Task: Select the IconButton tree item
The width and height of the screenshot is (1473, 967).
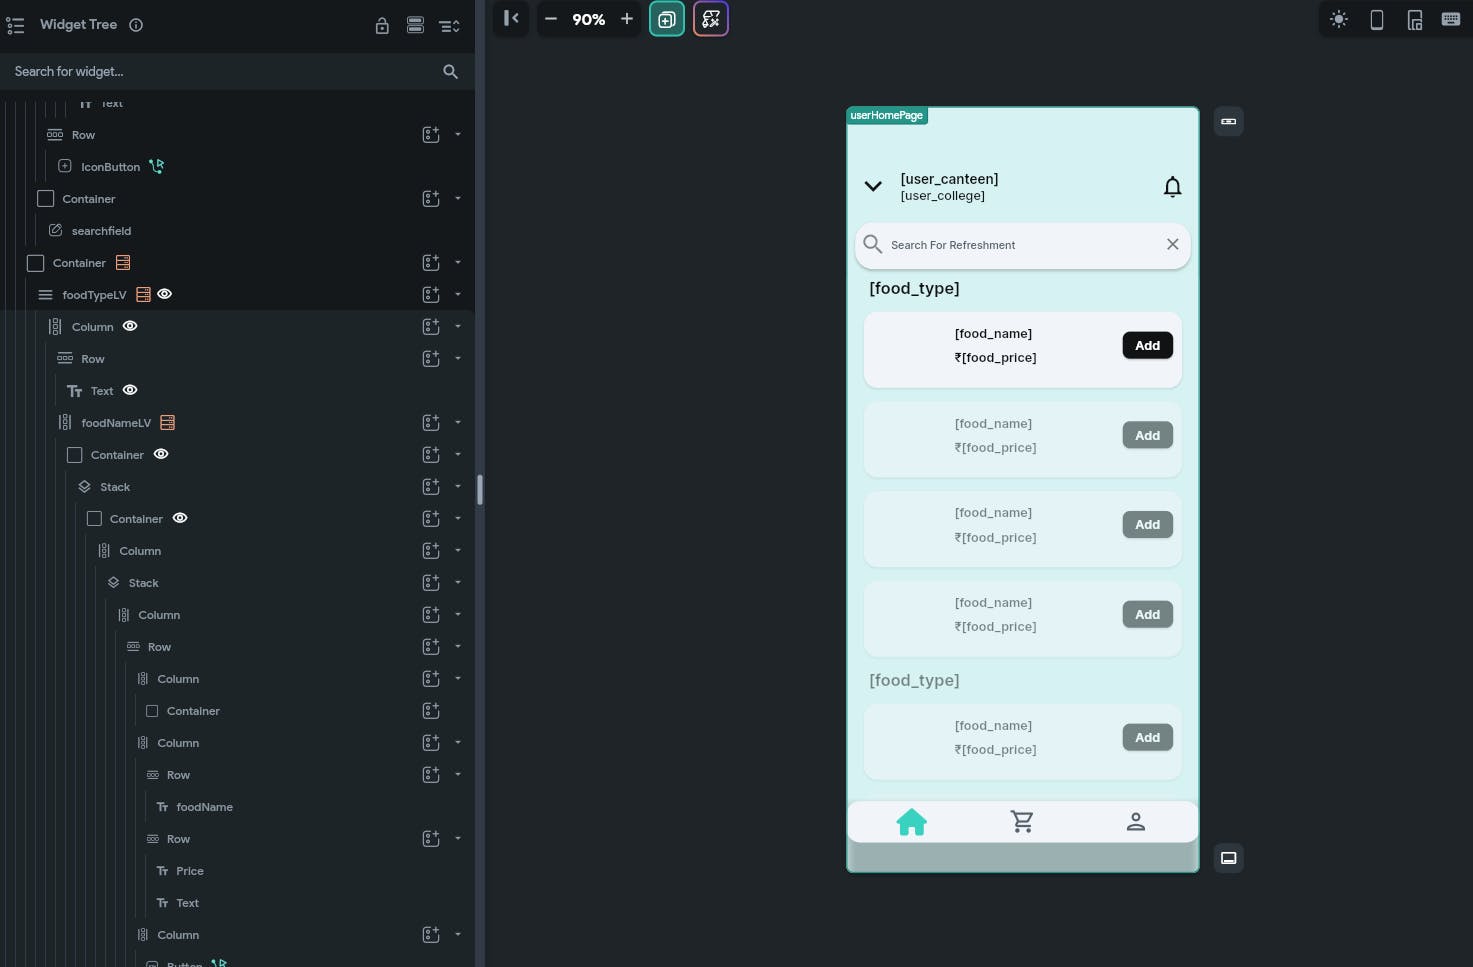Action: (x=110, y=167)
